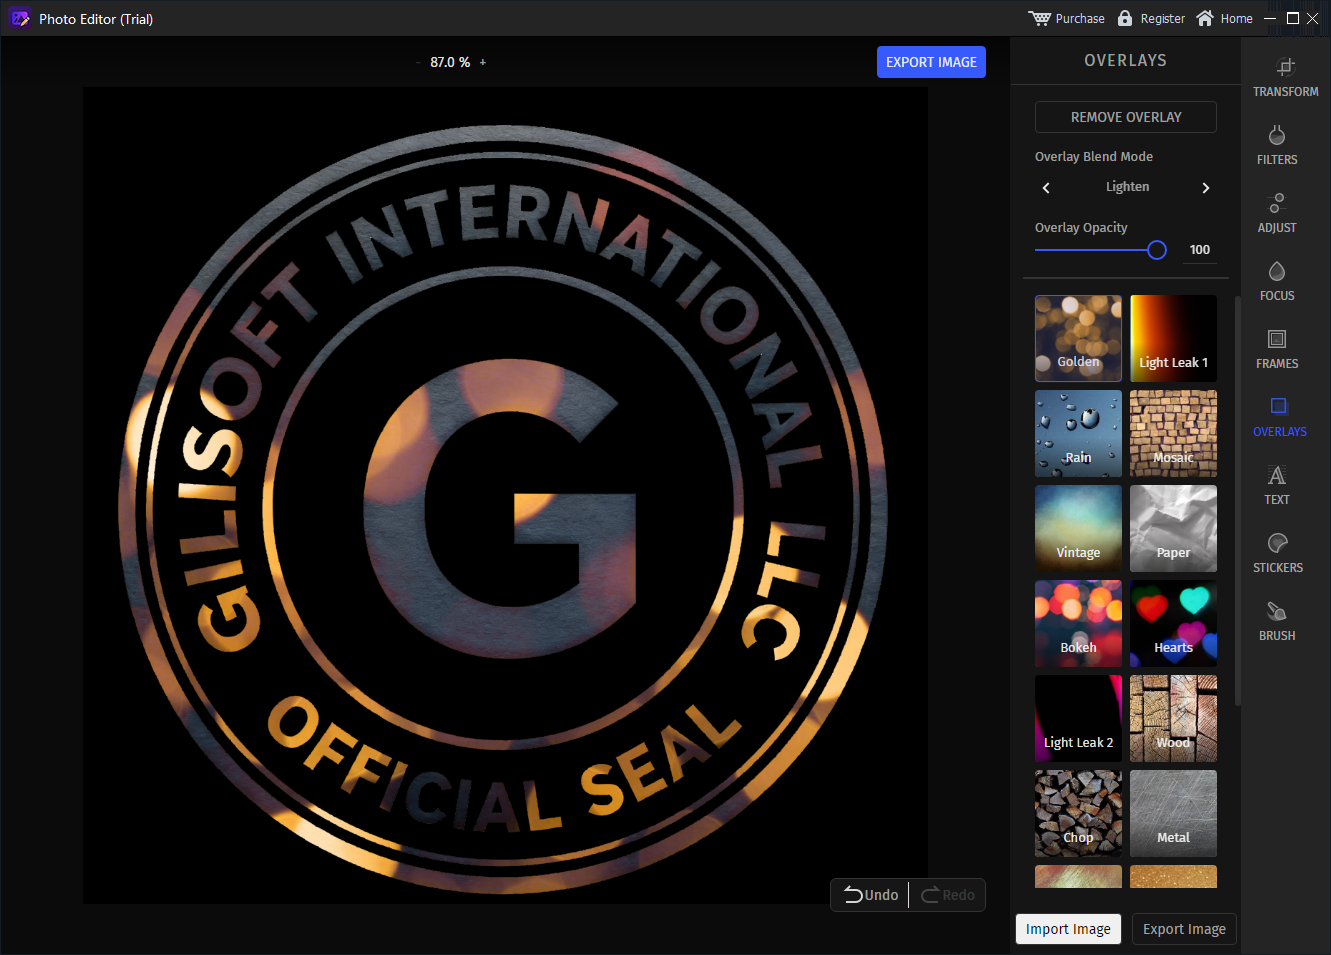Click the Export Image blue button

pos(931,62)
